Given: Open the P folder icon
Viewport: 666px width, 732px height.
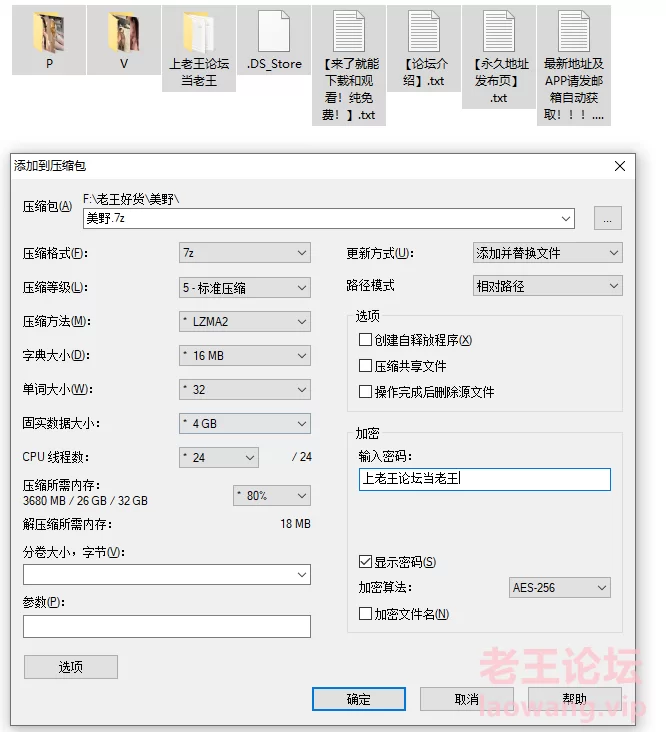Looking at the screenshot, I should [x=49, y=33].
